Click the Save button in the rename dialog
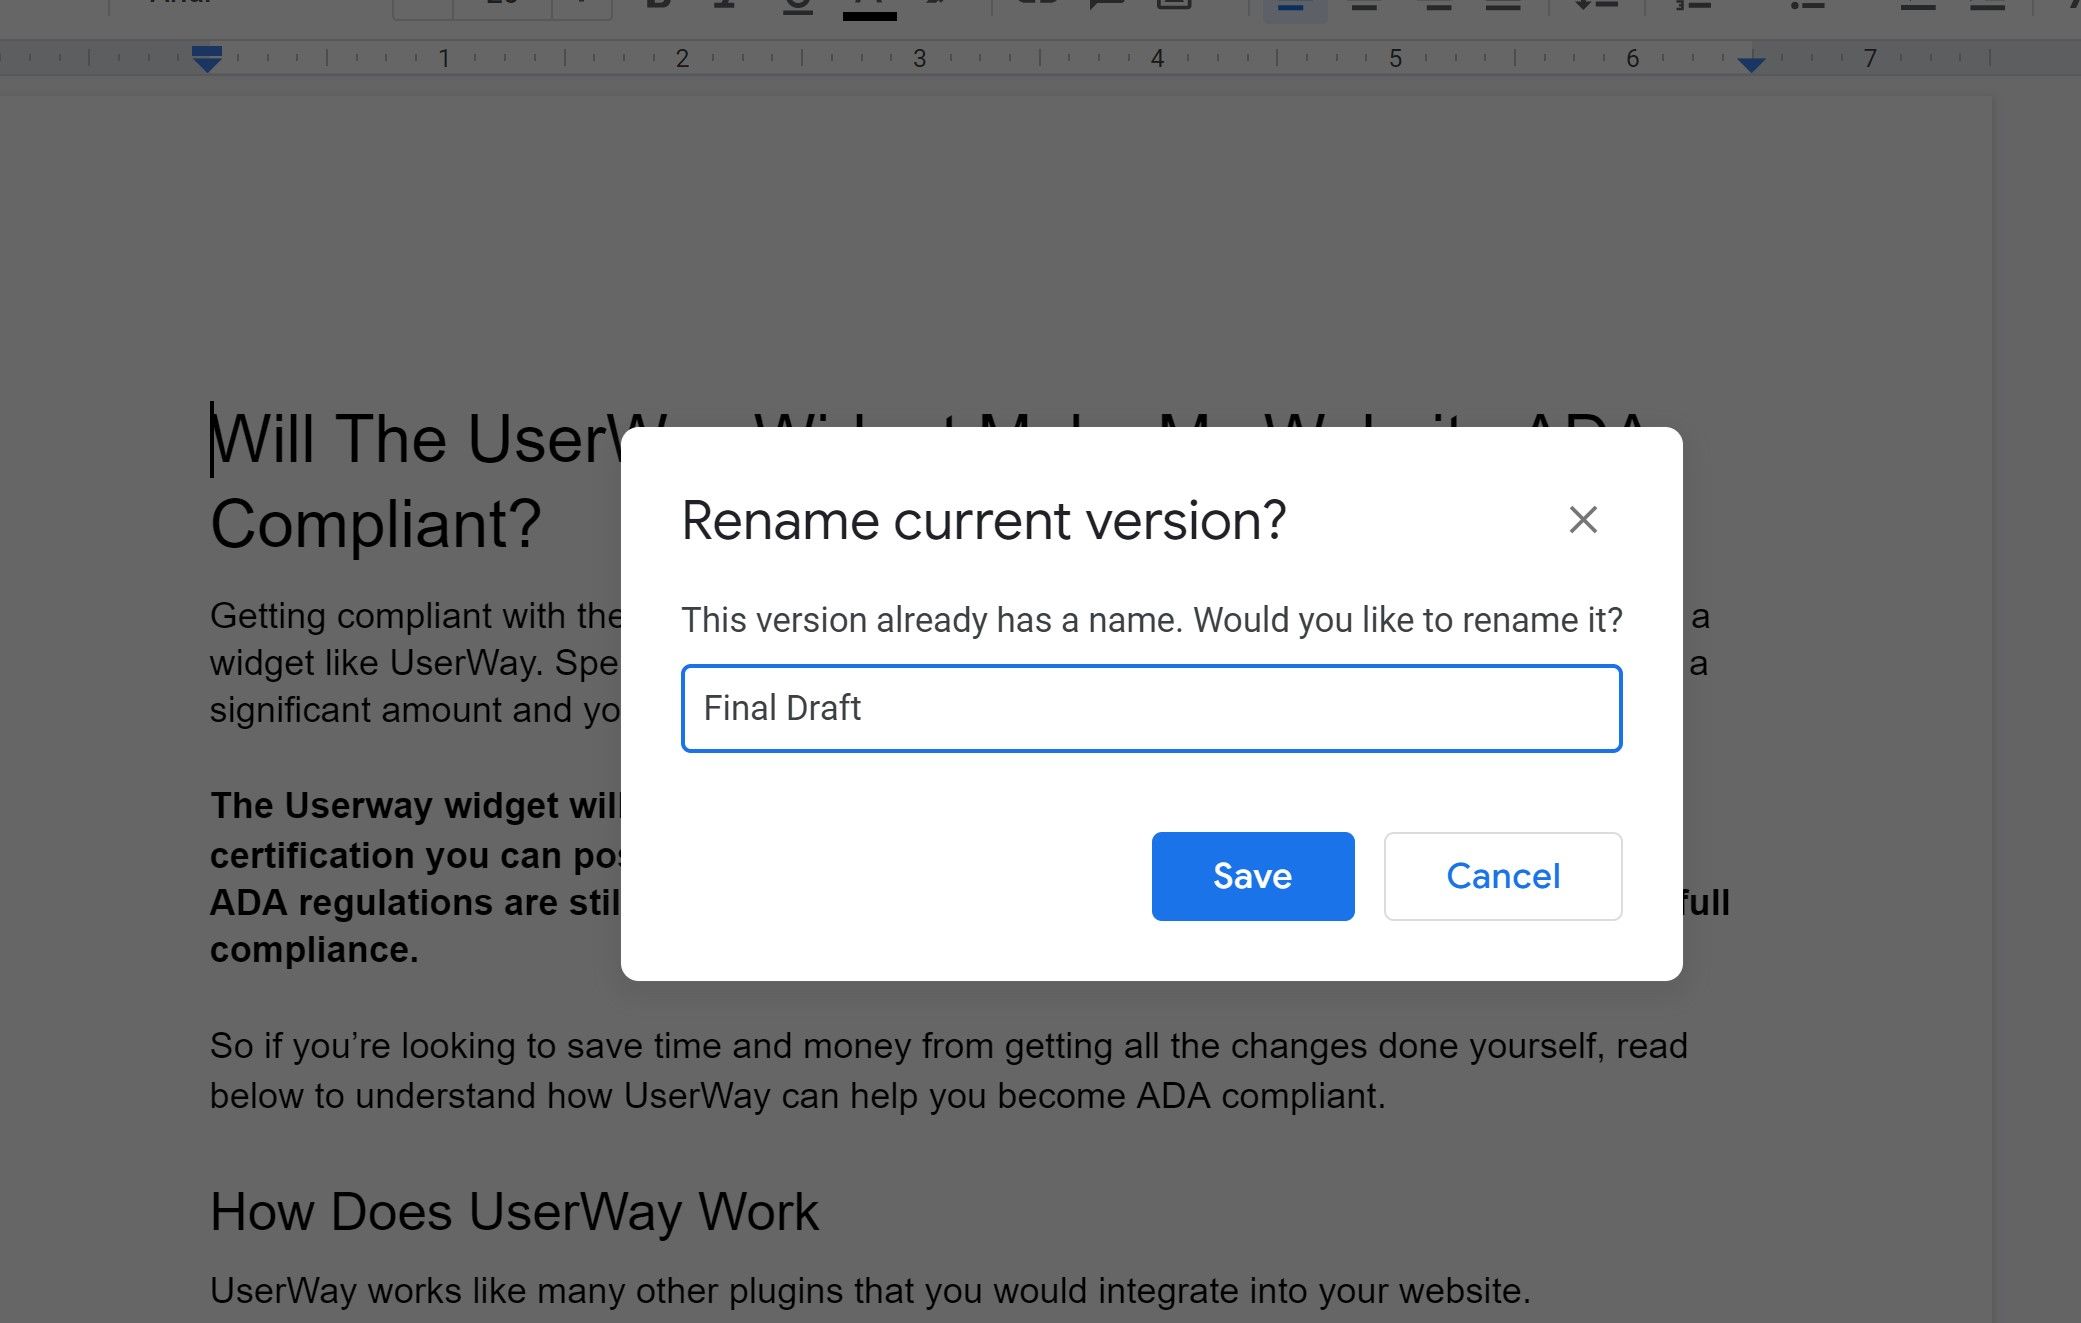2081x1323 pixels. point(1252,876)
